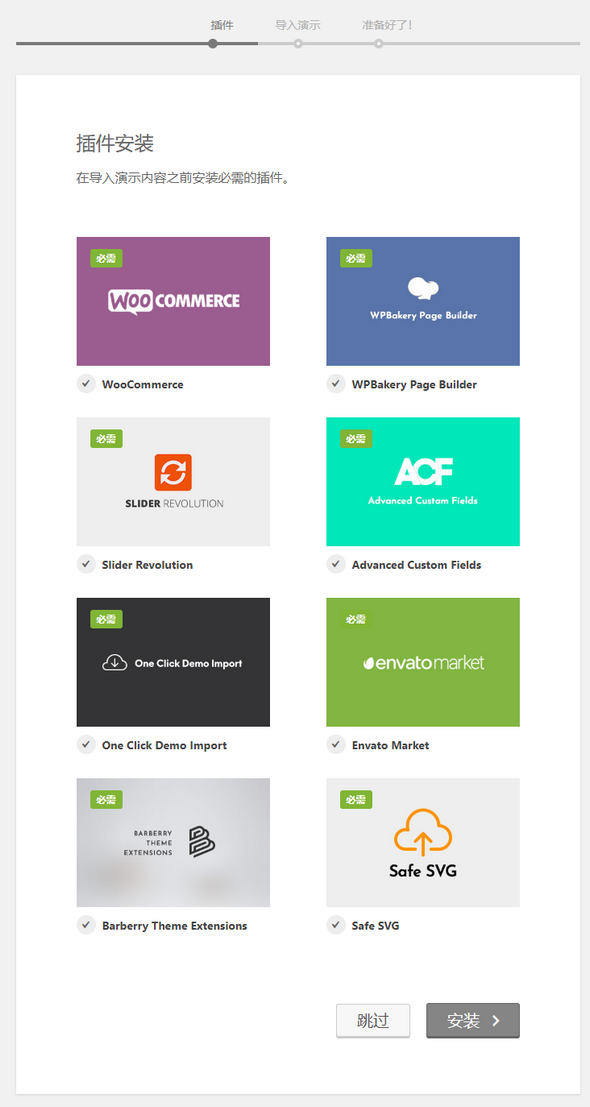Click the ACF logo on green tile
Image resolution: width=590 pixels, height=1107 pixels.
pyautogui.click(x=423, y=471)
